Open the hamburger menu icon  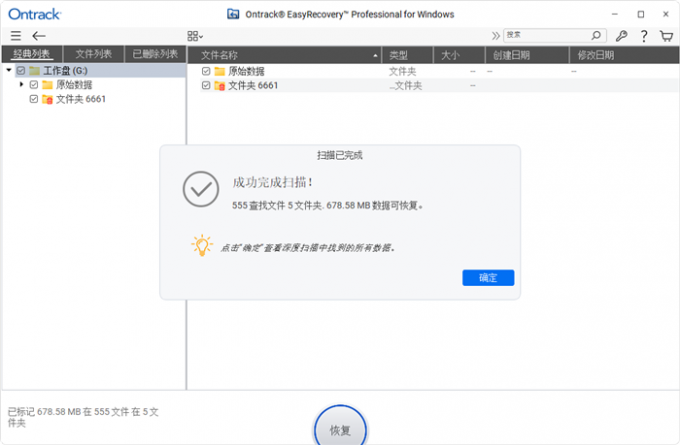pyautogui.click(x=16, y=36)
